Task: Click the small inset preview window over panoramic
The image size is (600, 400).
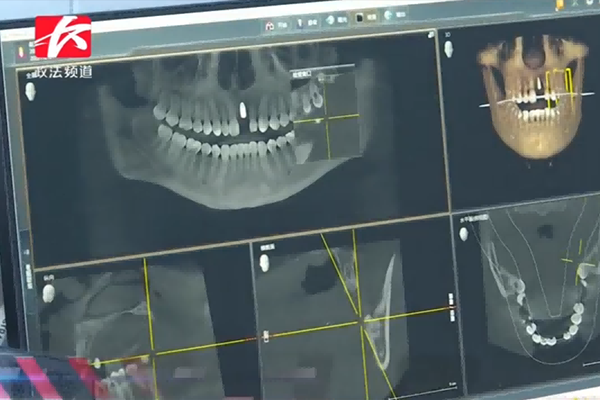Action: [325, 110]
